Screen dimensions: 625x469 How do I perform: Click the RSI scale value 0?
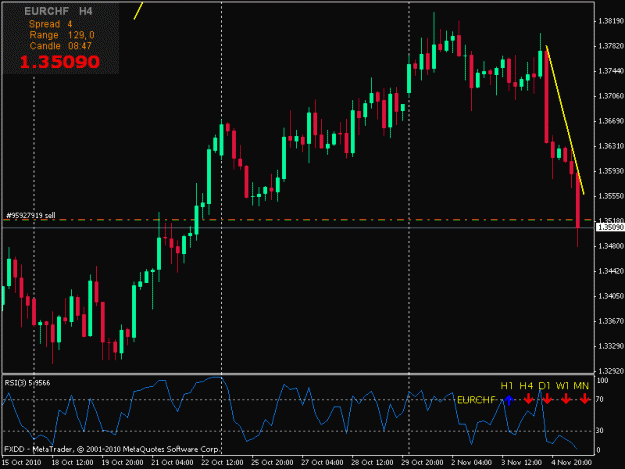click(598, 450)
